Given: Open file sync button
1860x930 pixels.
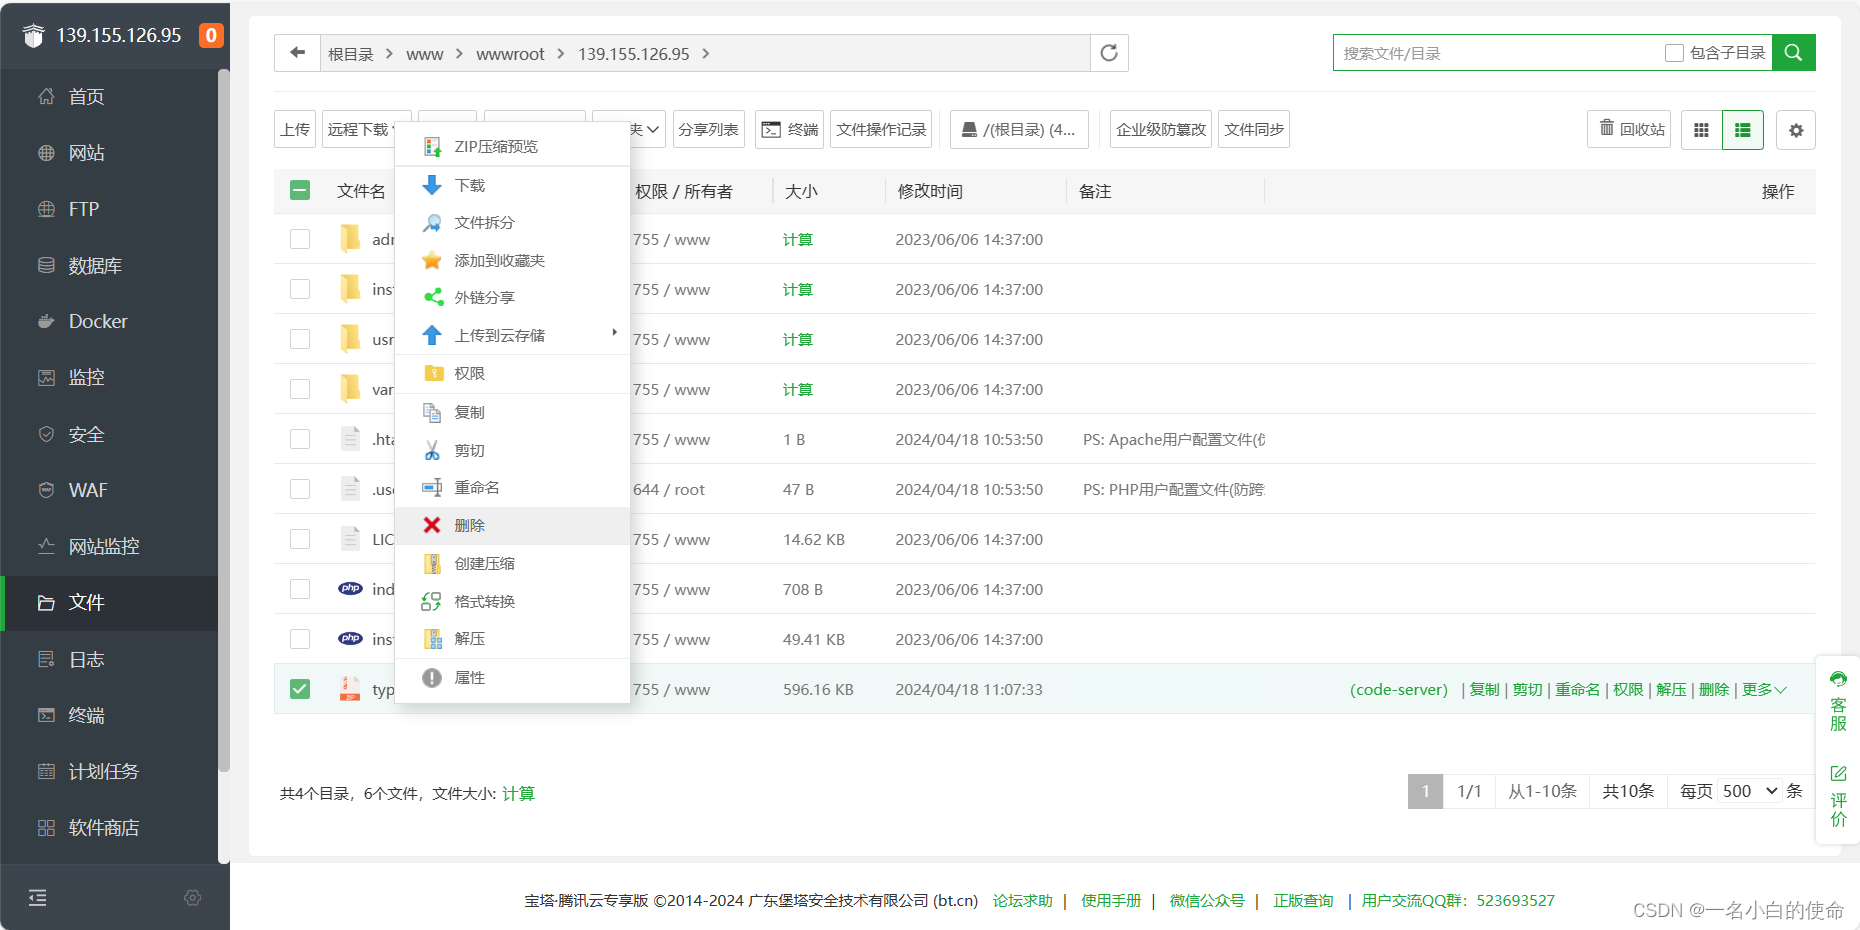Looking at the screenshot, I should point(1254,129).
